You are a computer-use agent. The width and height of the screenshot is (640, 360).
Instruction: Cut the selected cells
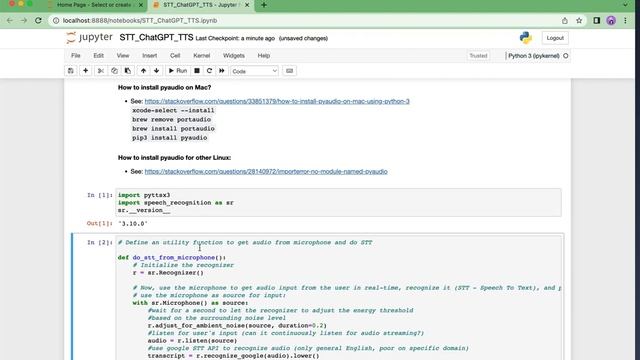pyautogui.click(x=100, y=71)
